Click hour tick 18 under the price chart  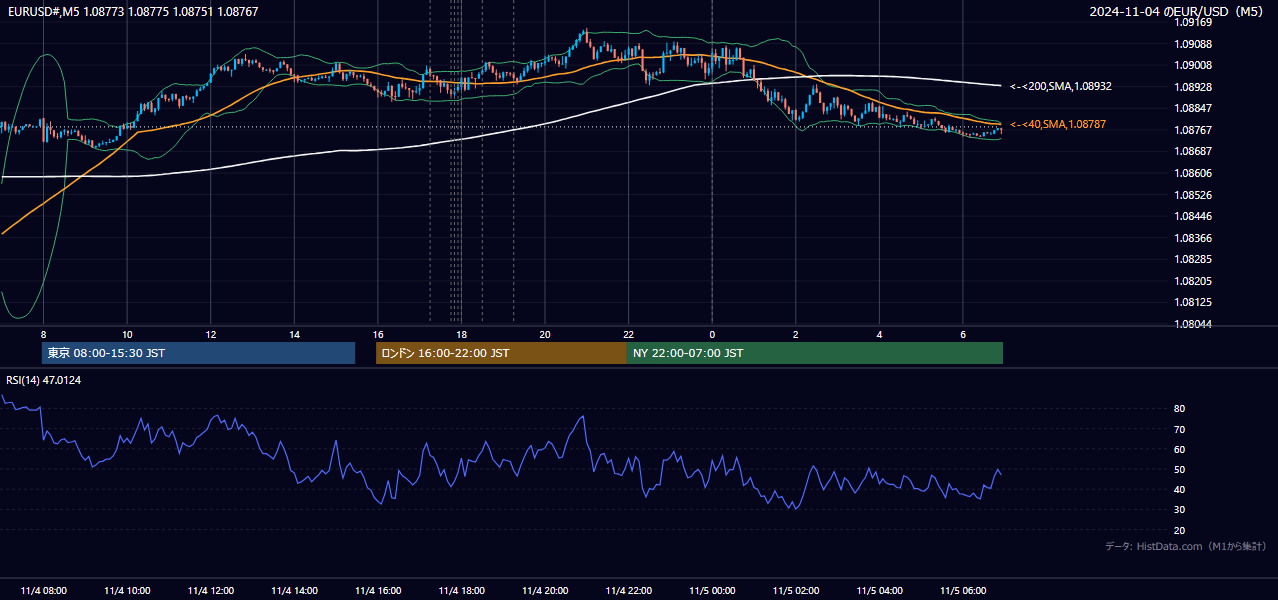pyautogui.click(x=461, y=334)
